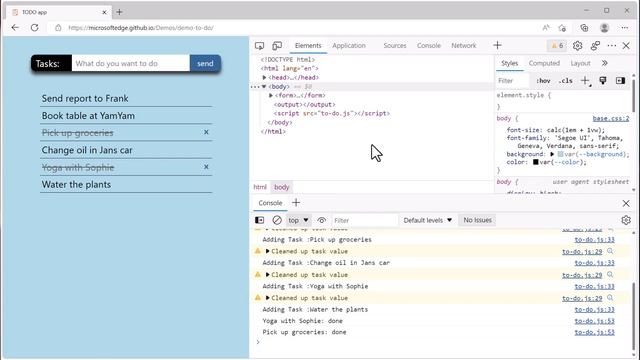Image resolution: width=640 pixels, height=360 pixels.
Task: Toggle rendering emulations paintbrush icon
Action: (x=603, y=80)
